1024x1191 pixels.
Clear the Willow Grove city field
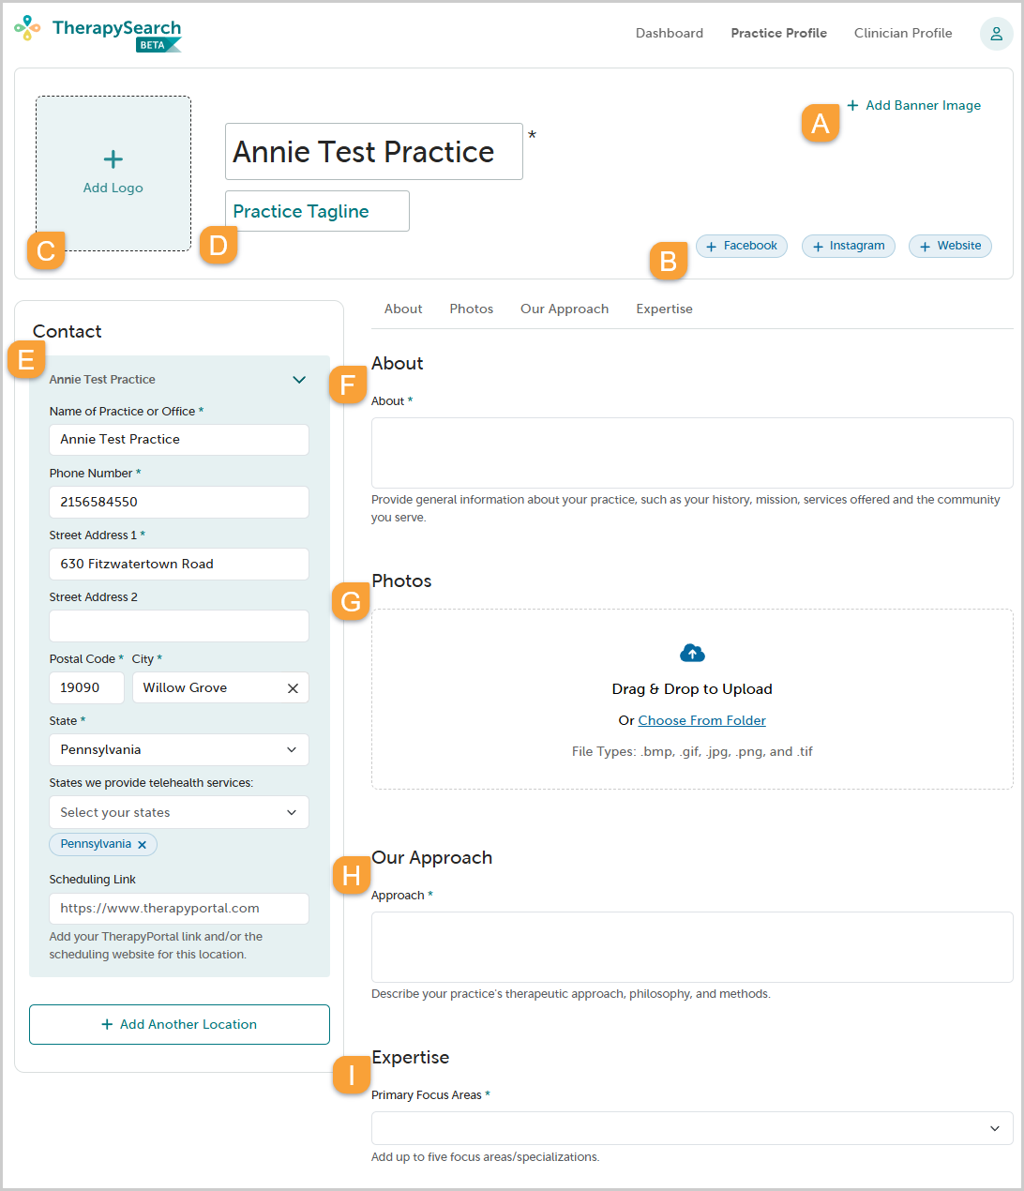292,688
